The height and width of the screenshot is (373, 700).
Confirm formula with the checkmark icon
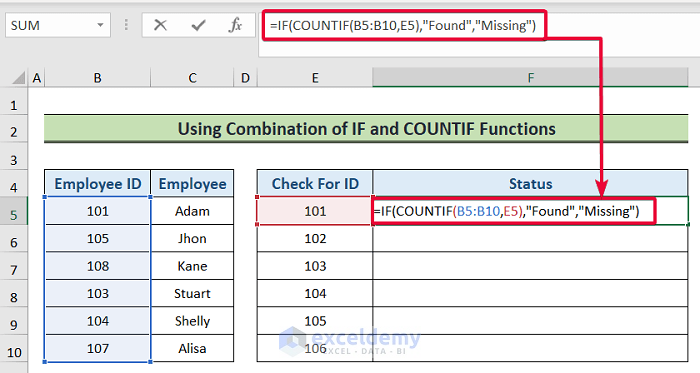click(x=198, y=25)
